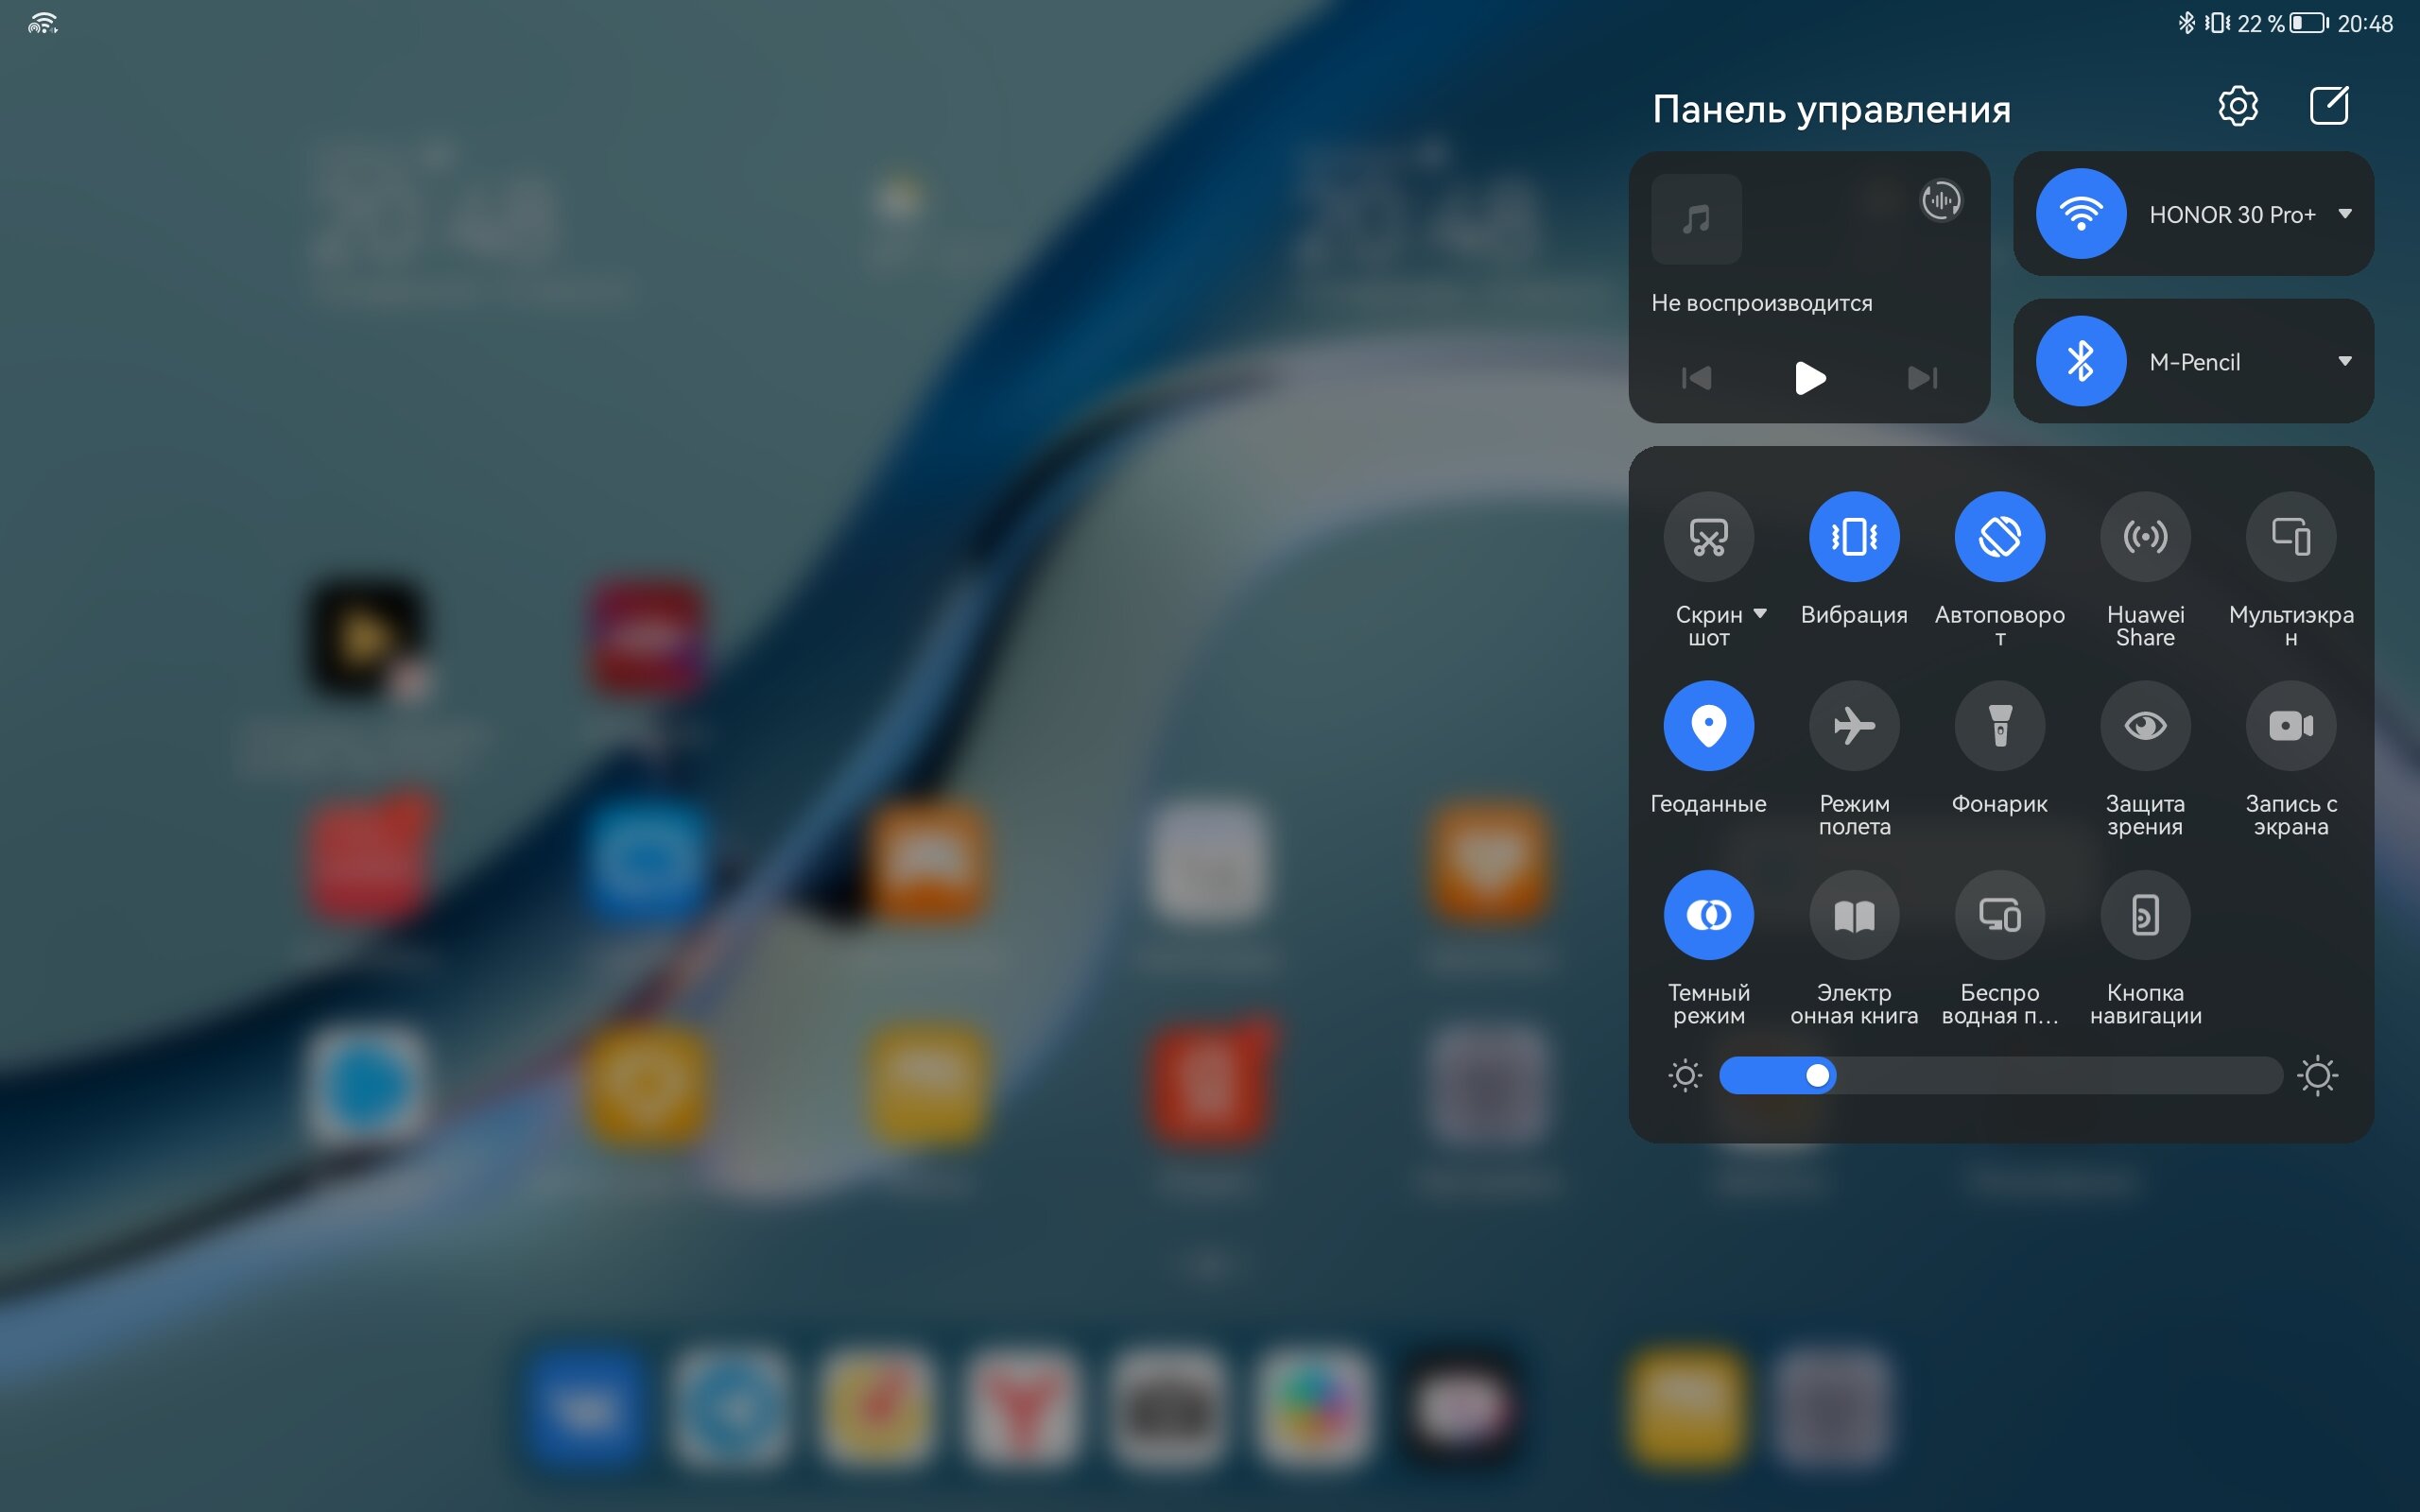Open Control Panel settings gear
2420x1512 pixels.
point(2236,106)
